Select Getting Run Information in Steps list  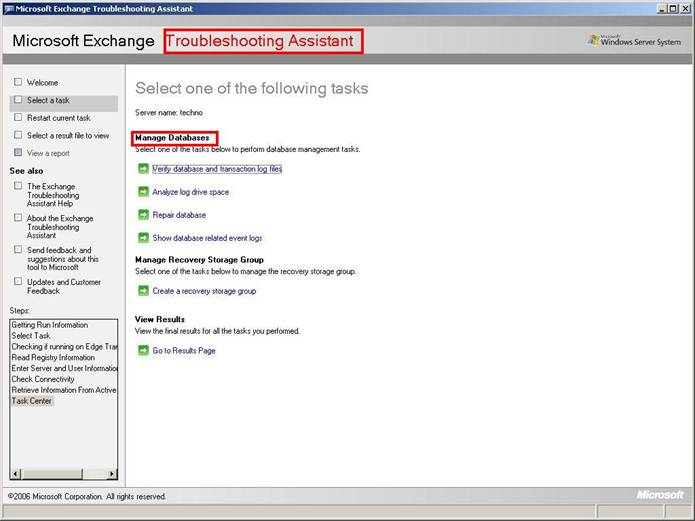pyautogui.click(x=50, y=325)
